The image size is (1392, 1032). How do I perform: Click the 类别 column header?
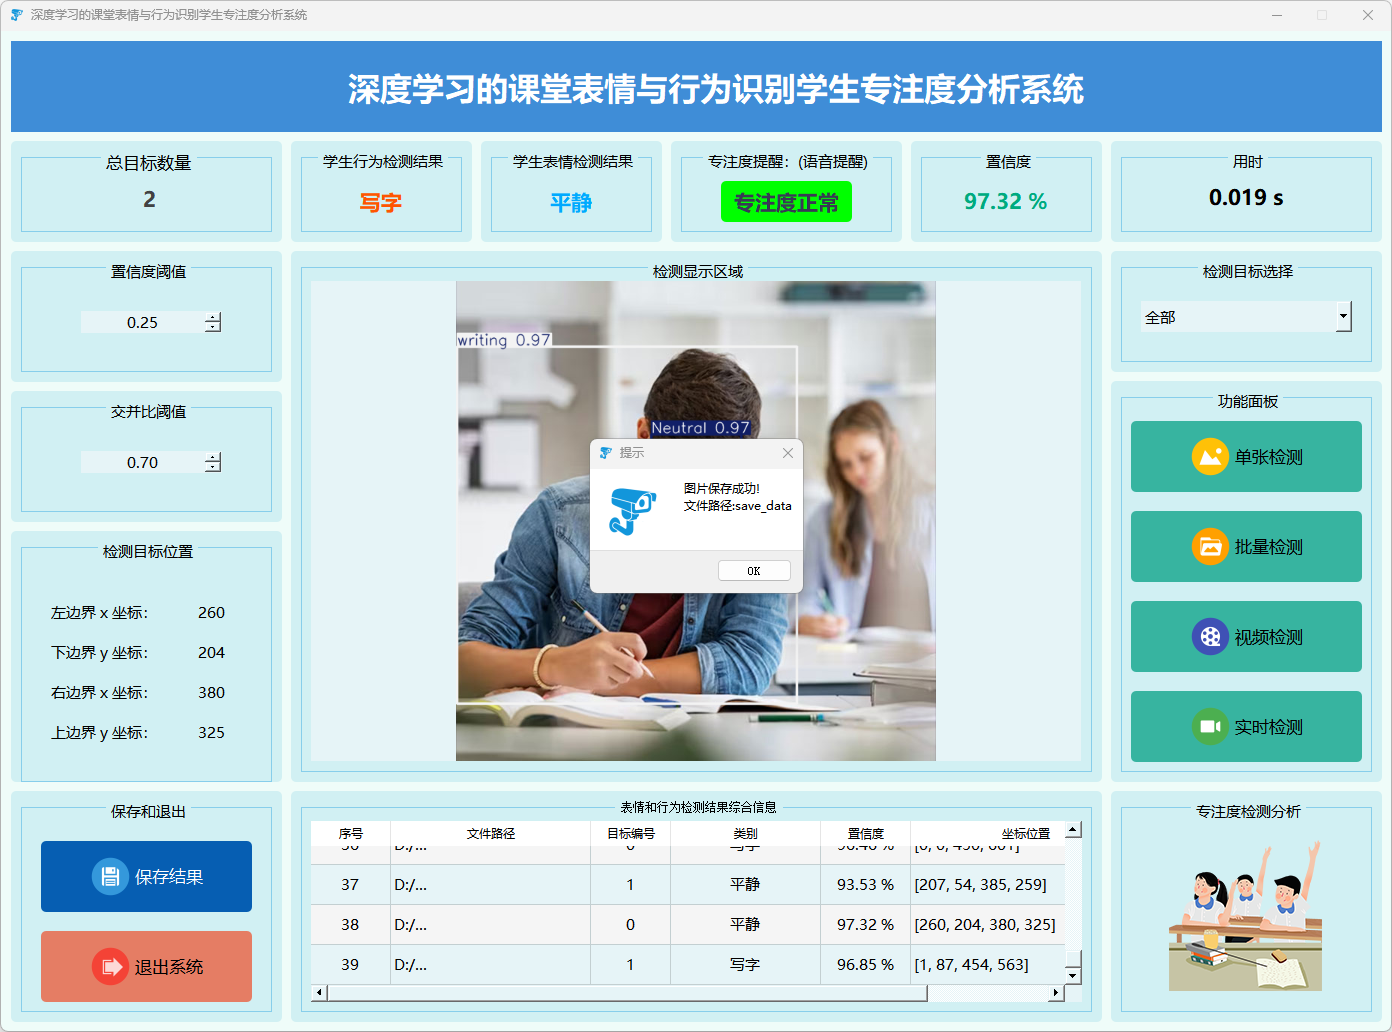point(745,833)
